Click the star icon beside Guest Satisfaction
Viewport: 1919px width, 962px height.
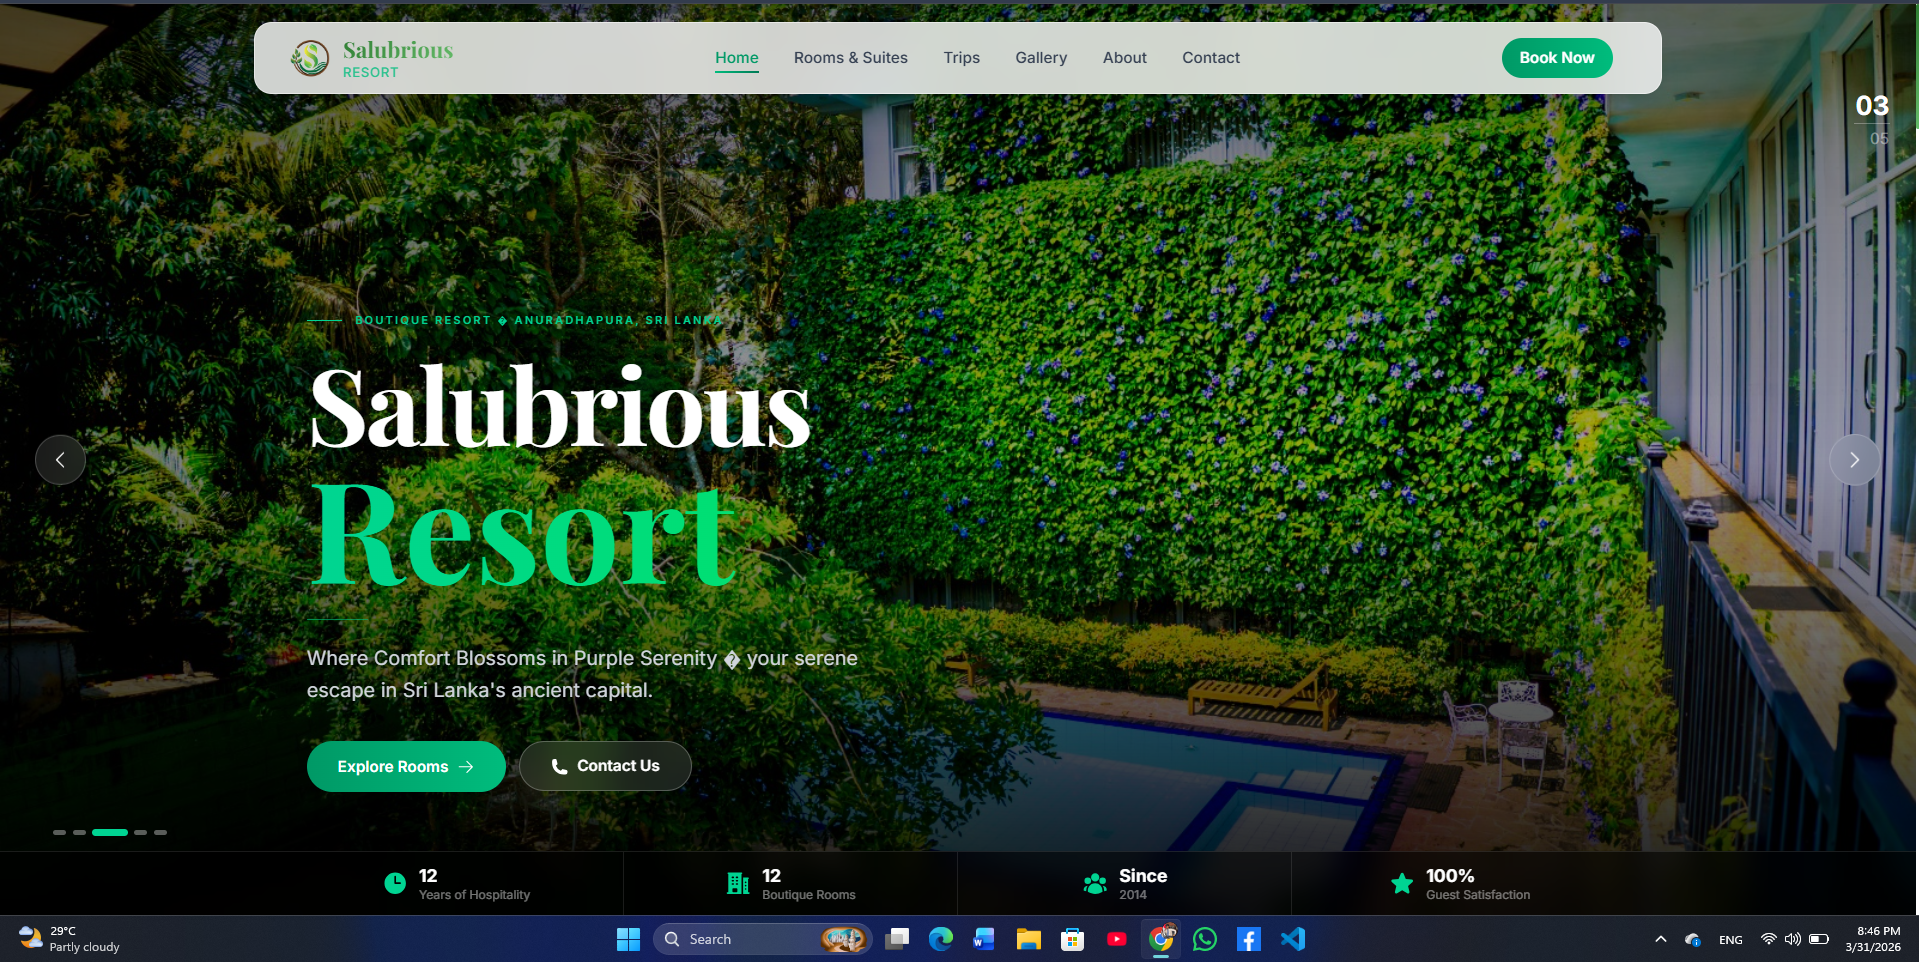pos(1402,883)
